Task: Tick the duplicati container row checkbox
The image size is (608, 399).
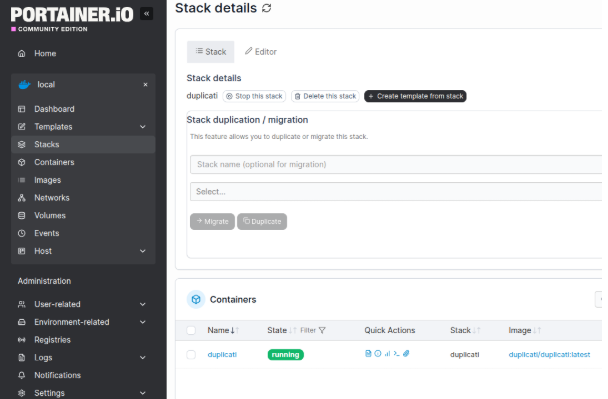Action: pyautogui.click(x=191, y=354)
